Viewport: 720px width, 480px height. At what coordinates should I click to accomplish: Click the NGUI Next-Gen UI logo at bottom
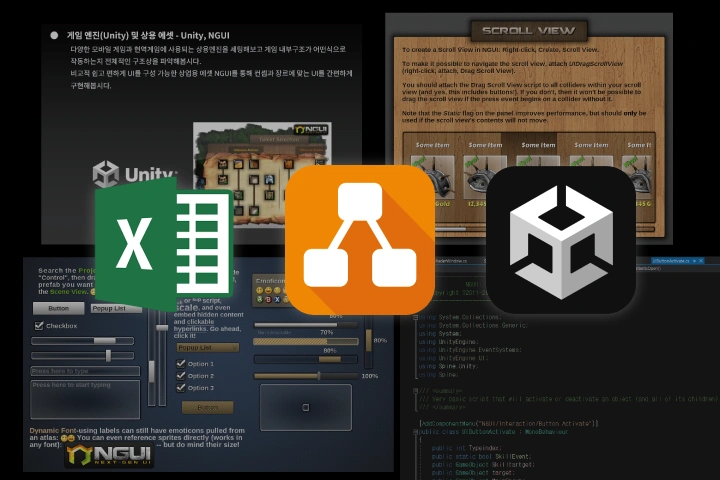point(109,455)
